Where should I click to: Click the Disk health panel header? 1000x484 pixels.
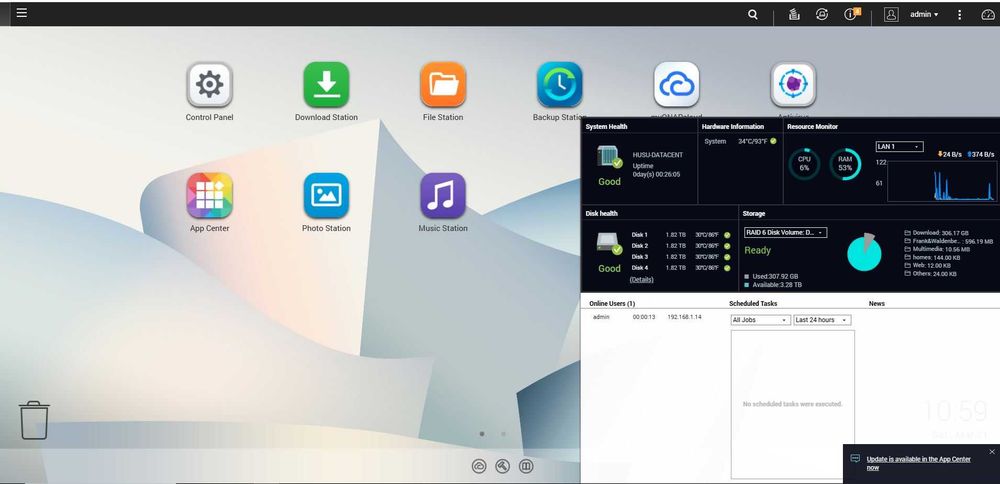(601, 214)
